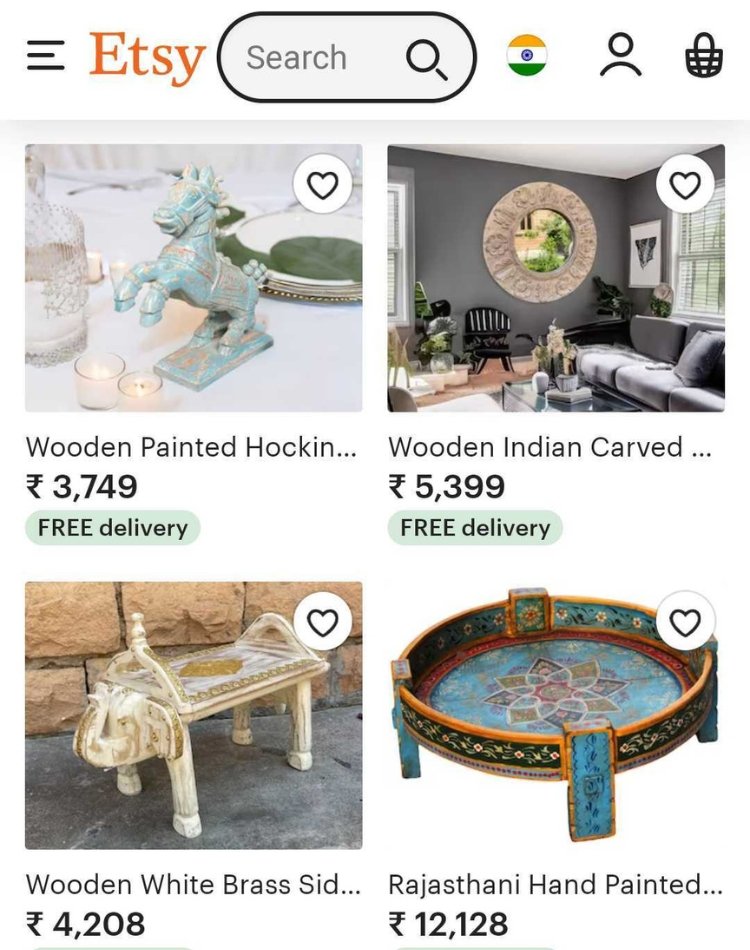Open the elephant table product image

pos(194,716)
